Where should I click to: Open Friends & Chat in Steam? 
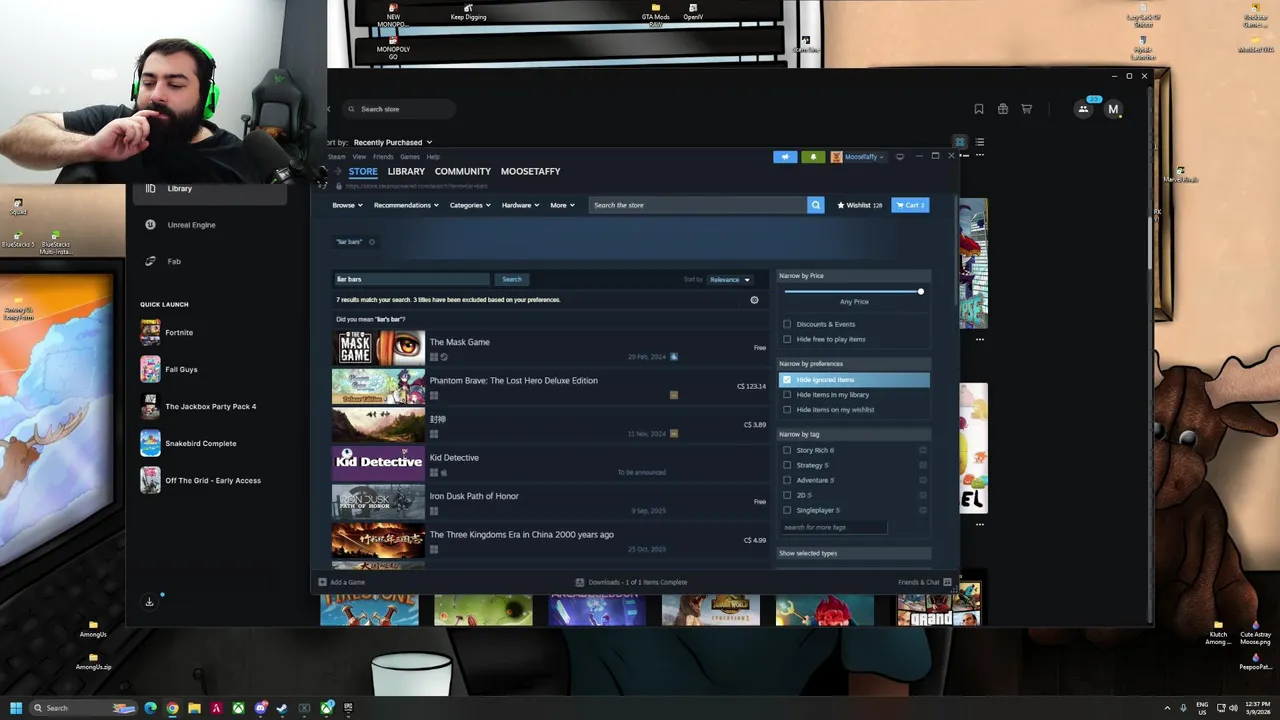click(x=925, y=582)
